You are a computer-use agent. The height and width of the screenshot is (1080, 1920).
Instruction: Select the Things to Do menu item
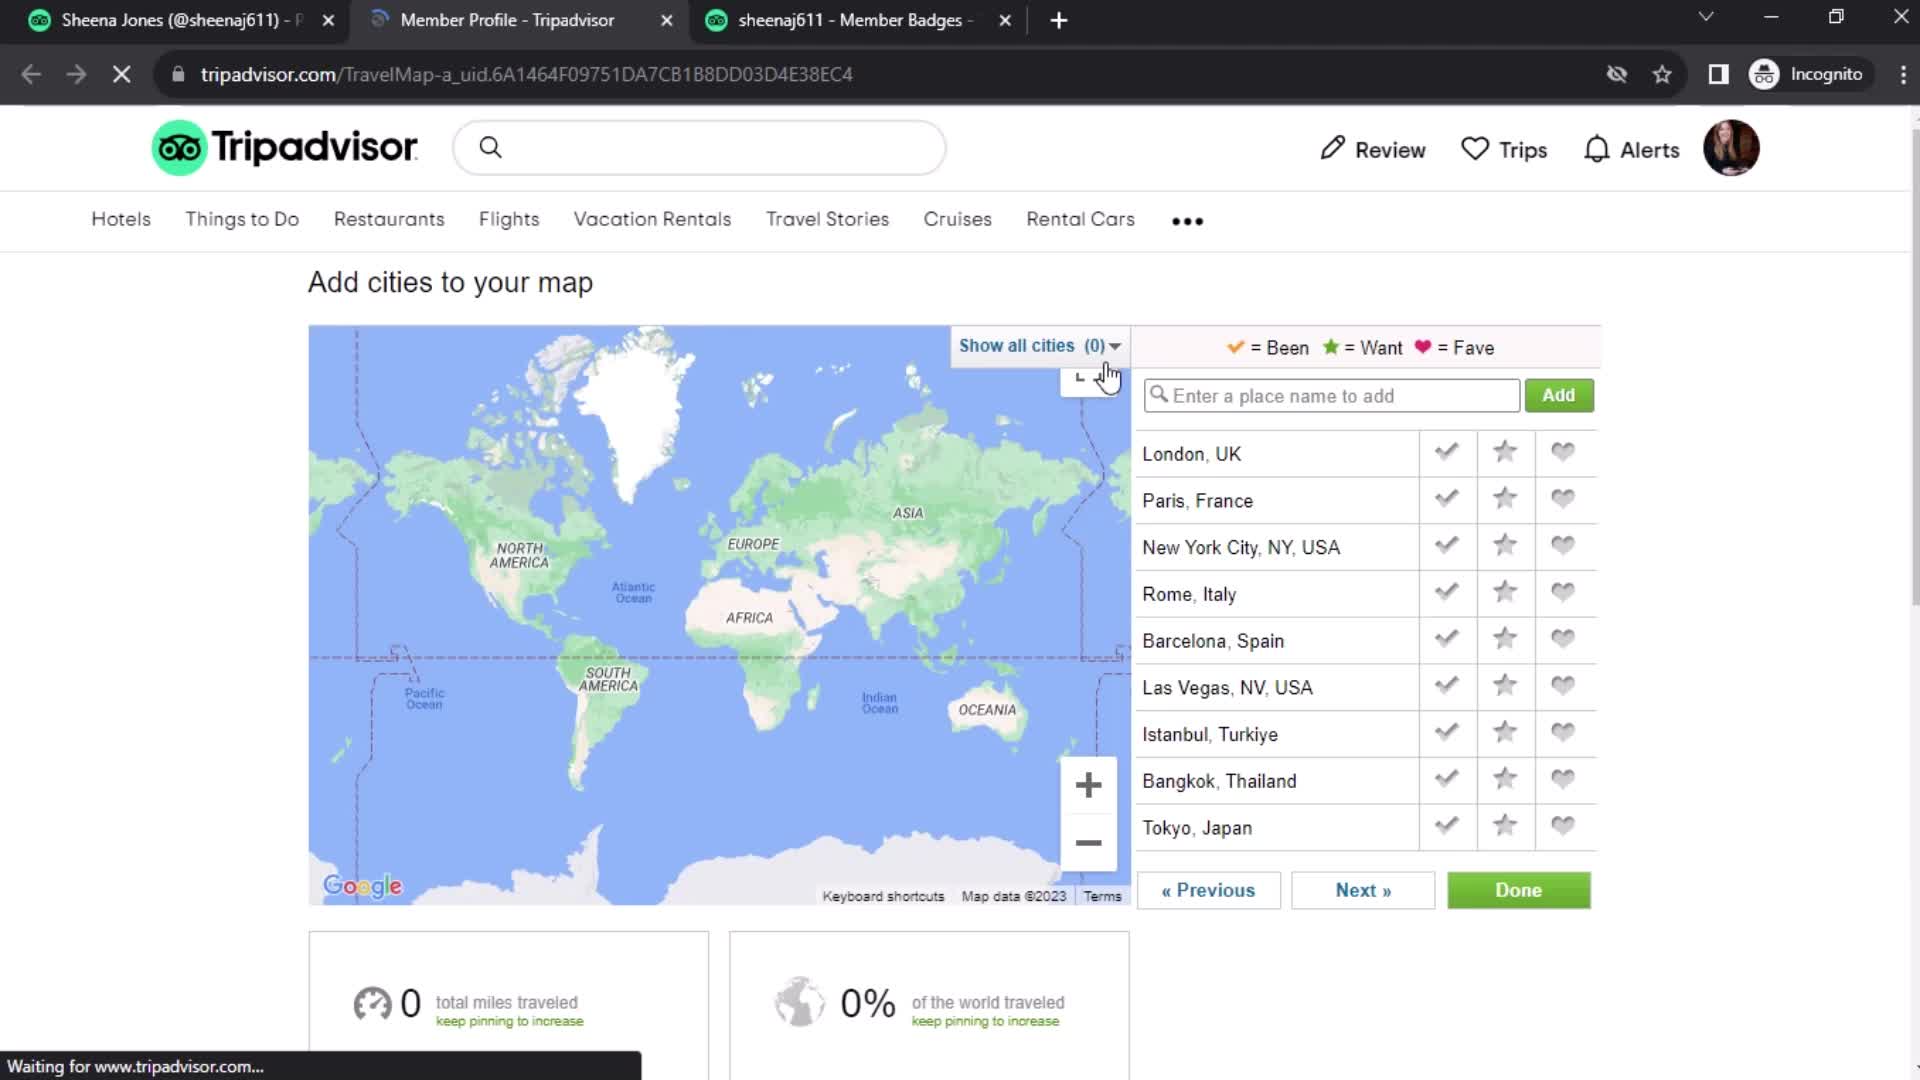[x=241, y=219]
